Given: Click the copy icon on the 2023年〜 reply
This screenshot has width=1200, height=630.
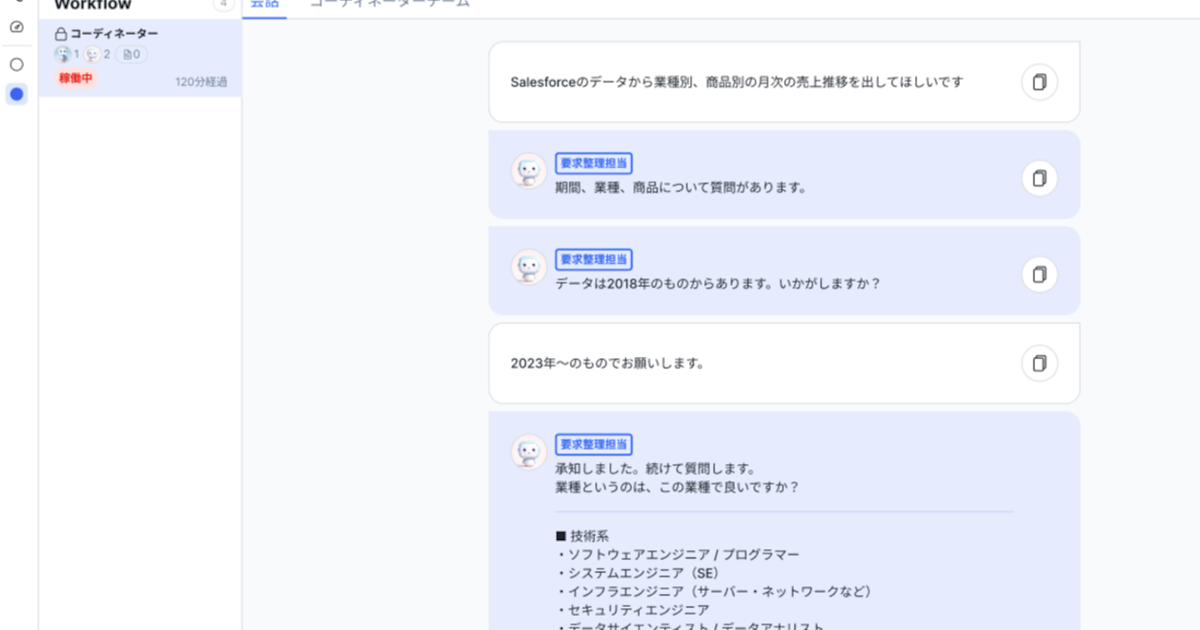Looking at the screenshot, I should (1039, 363).
